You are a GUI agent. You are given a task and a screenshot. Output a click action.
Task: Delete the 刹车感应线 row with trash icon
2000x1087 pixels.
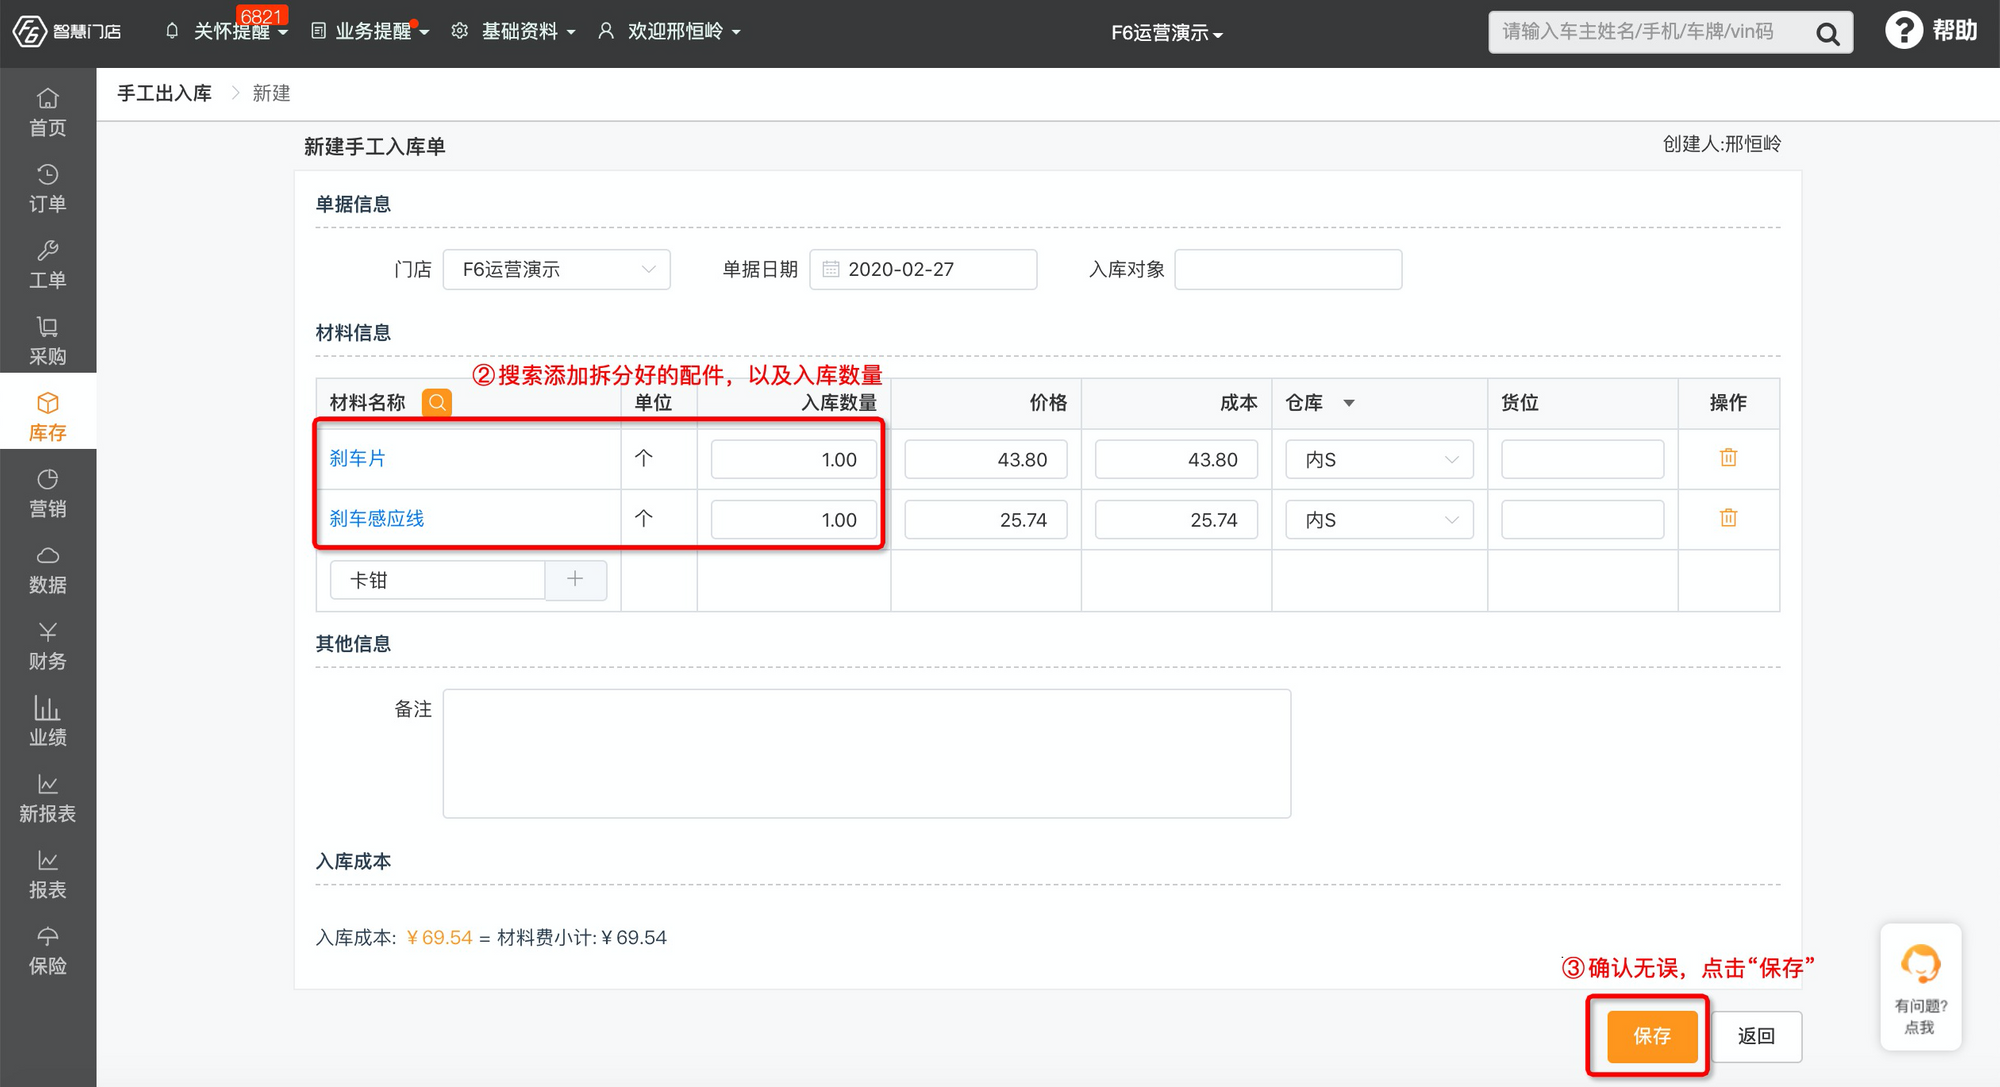click(1728, 517)
